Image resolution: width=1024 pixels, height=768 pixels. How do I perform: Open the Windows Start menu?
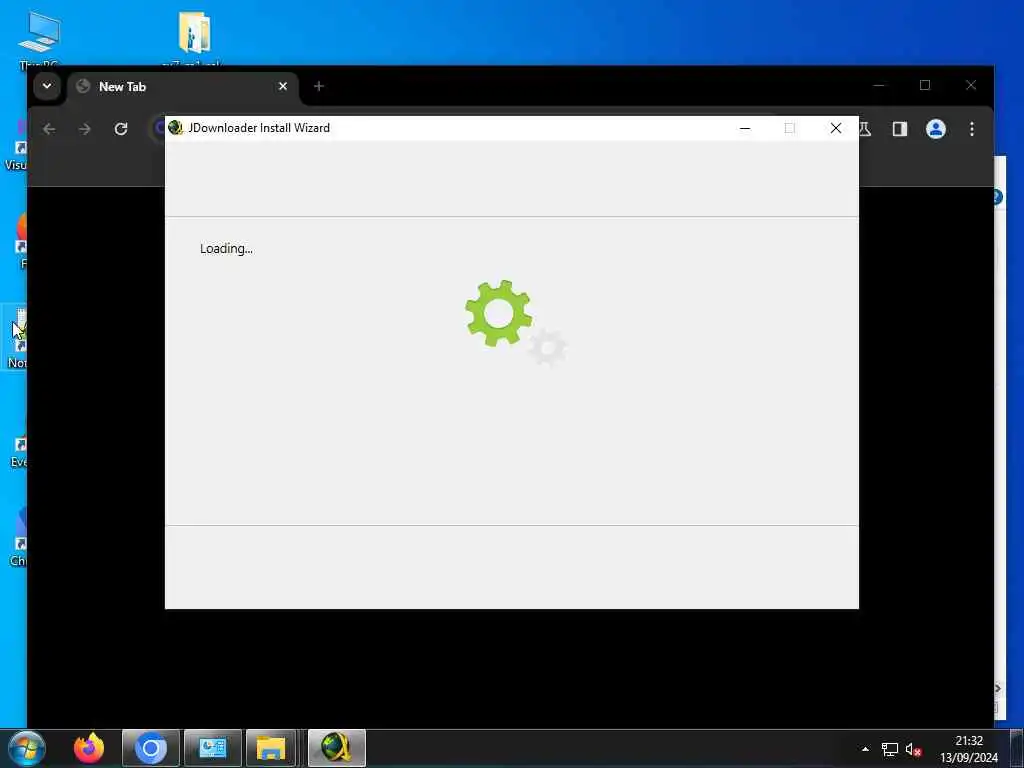click(27, 748)
